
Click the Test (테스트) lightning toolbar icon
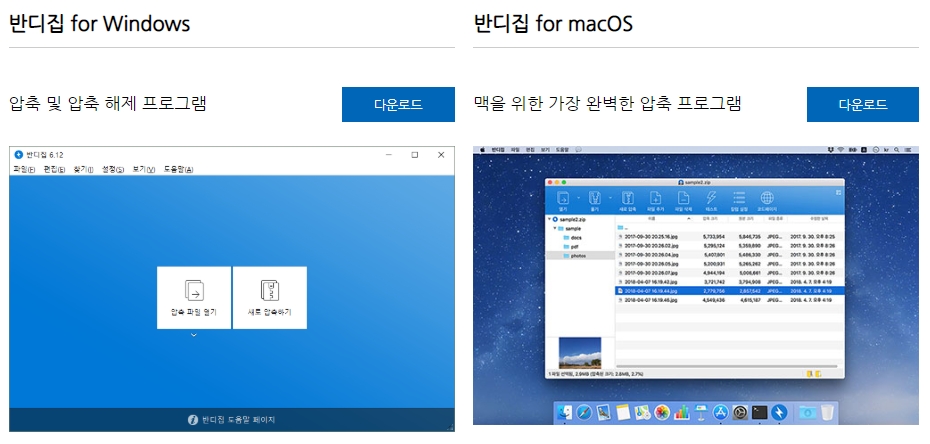pyautogui.click(x=712, y=198)
